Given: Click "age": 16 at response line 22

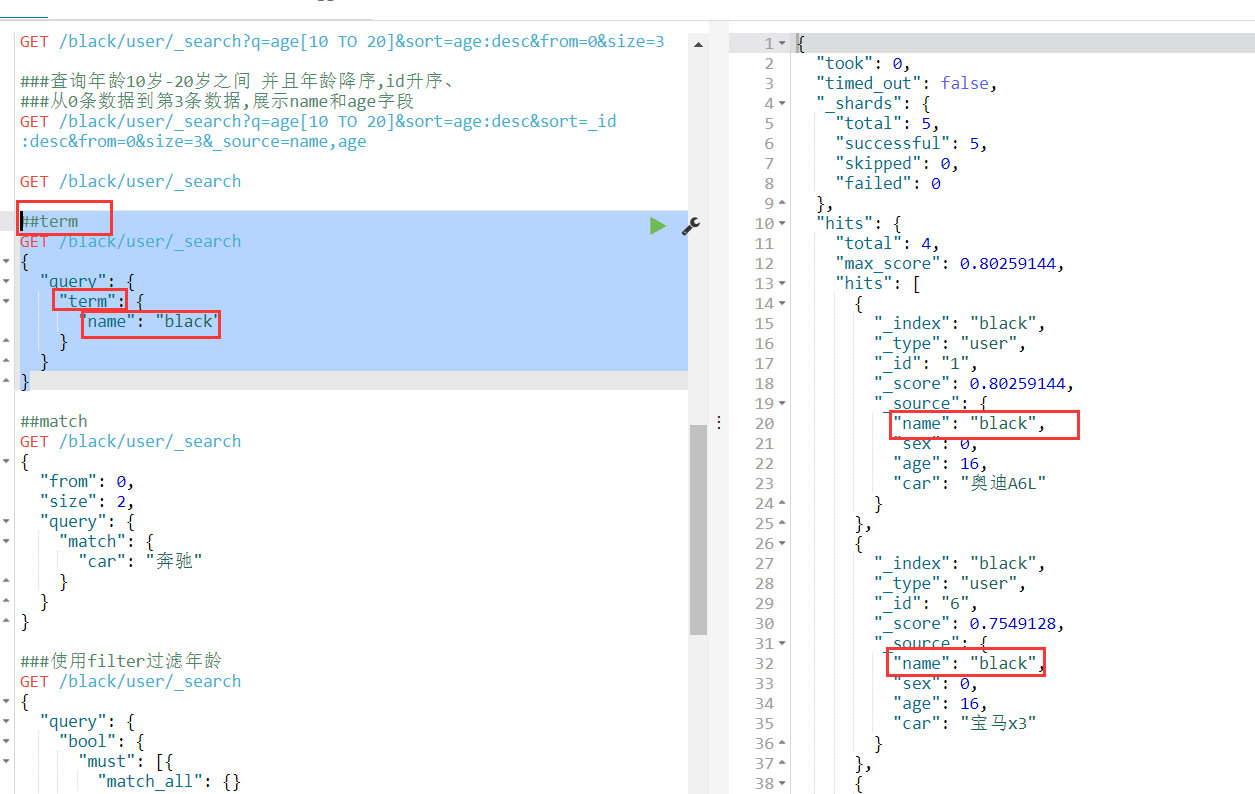Looking at the screenshot, I should pyautogui.click(x=941, y=463).
